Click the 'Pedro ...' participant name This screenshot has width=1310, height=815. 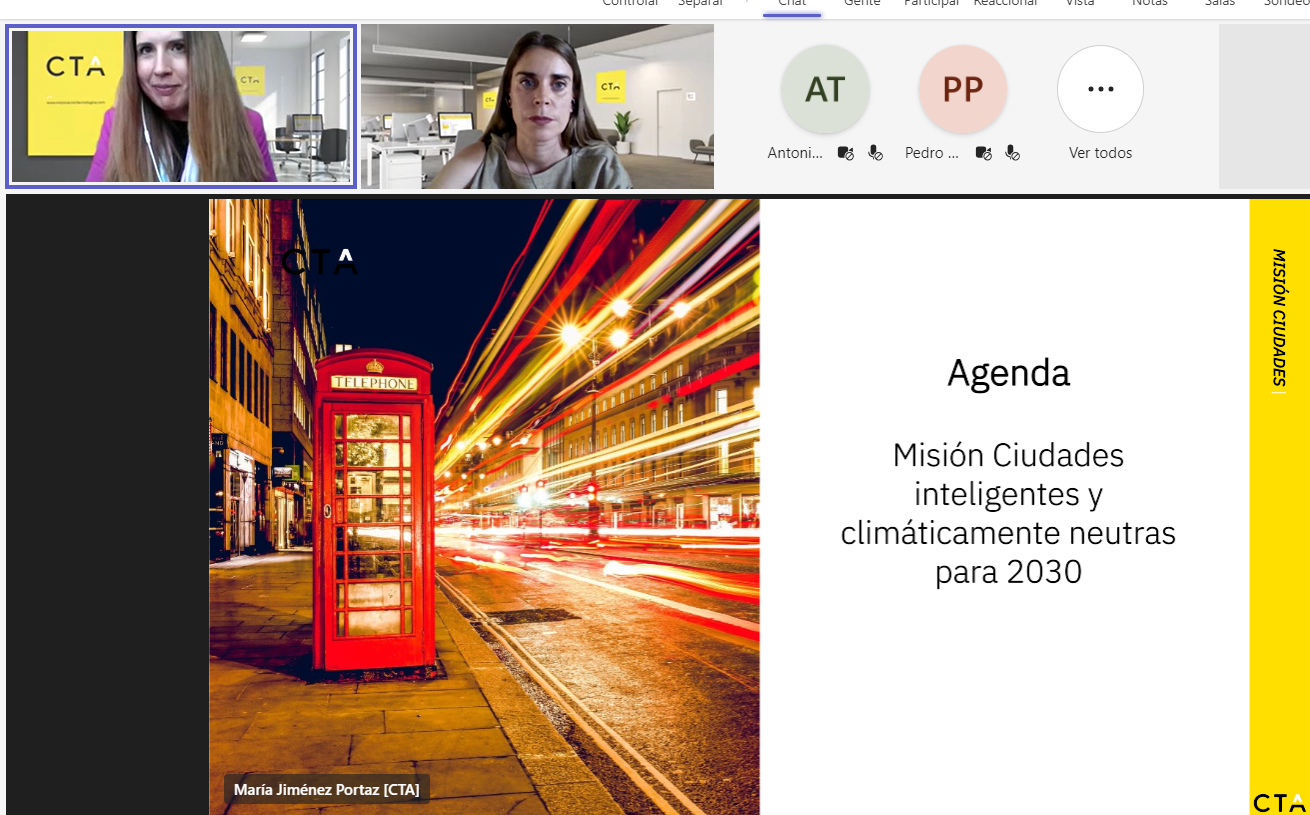[x=932, y=153]
